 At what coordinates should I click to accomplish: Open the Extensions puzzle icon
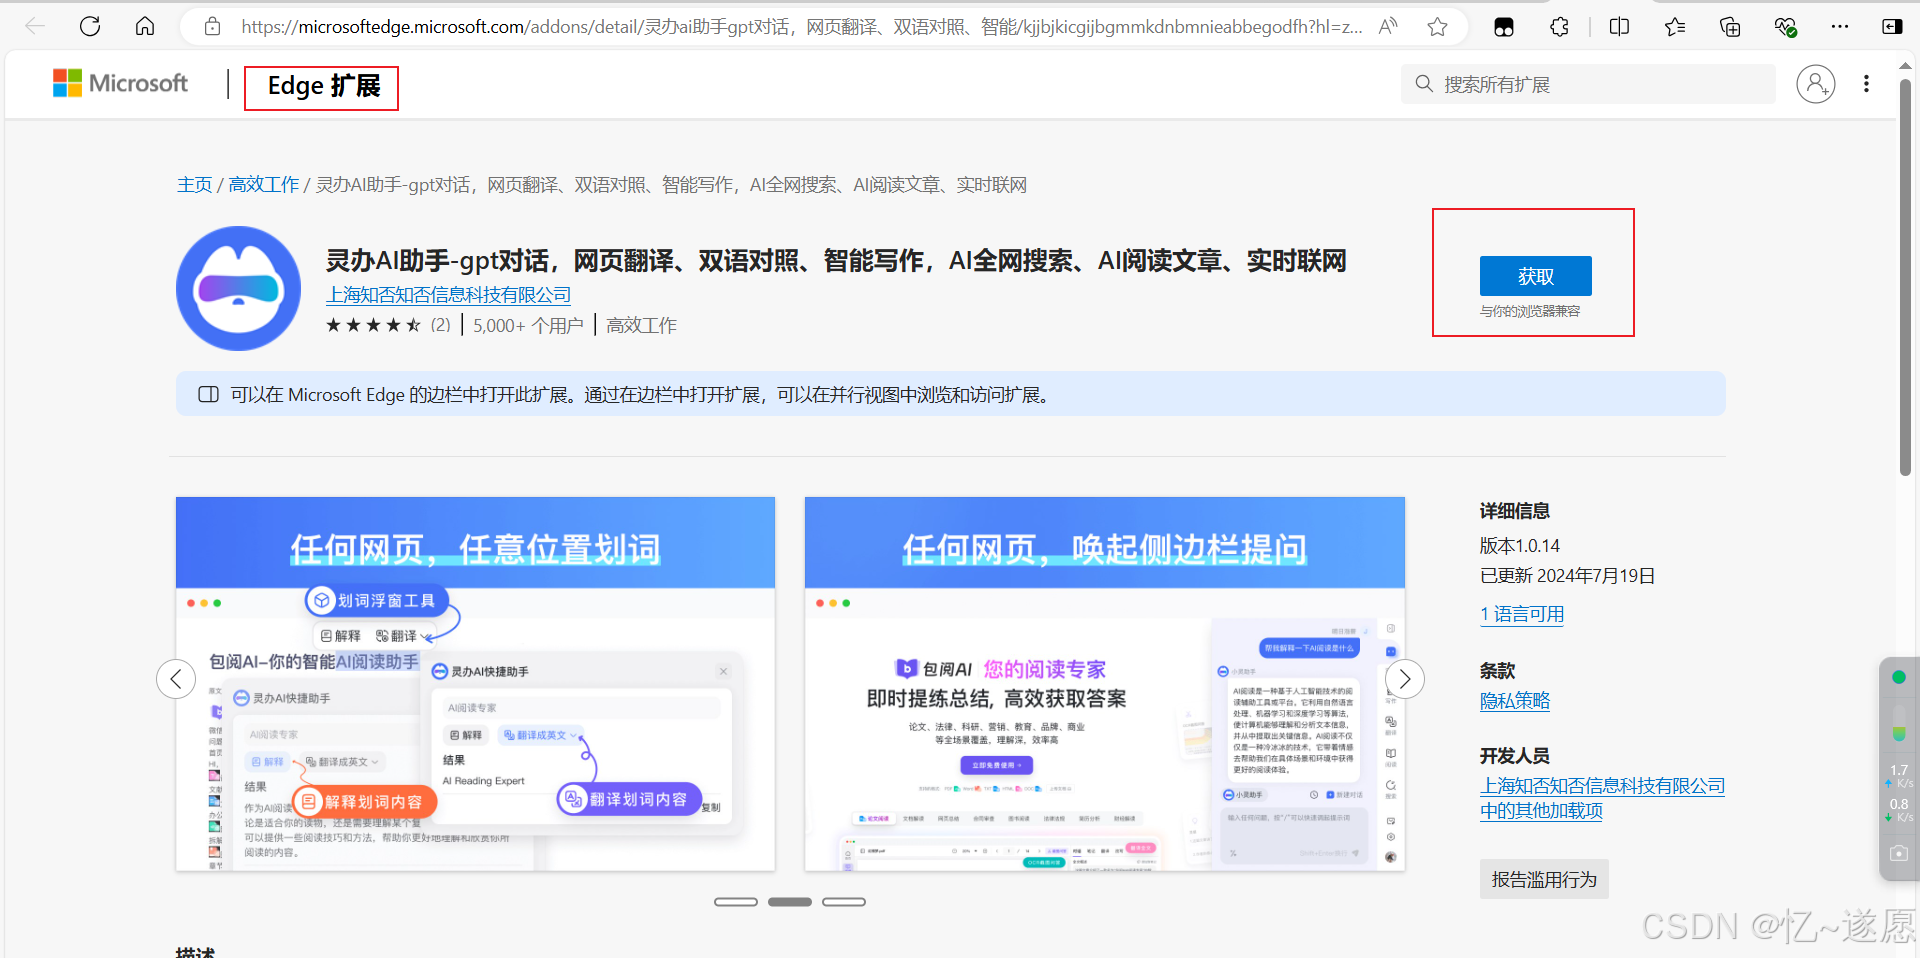(x=1560, y=27)
